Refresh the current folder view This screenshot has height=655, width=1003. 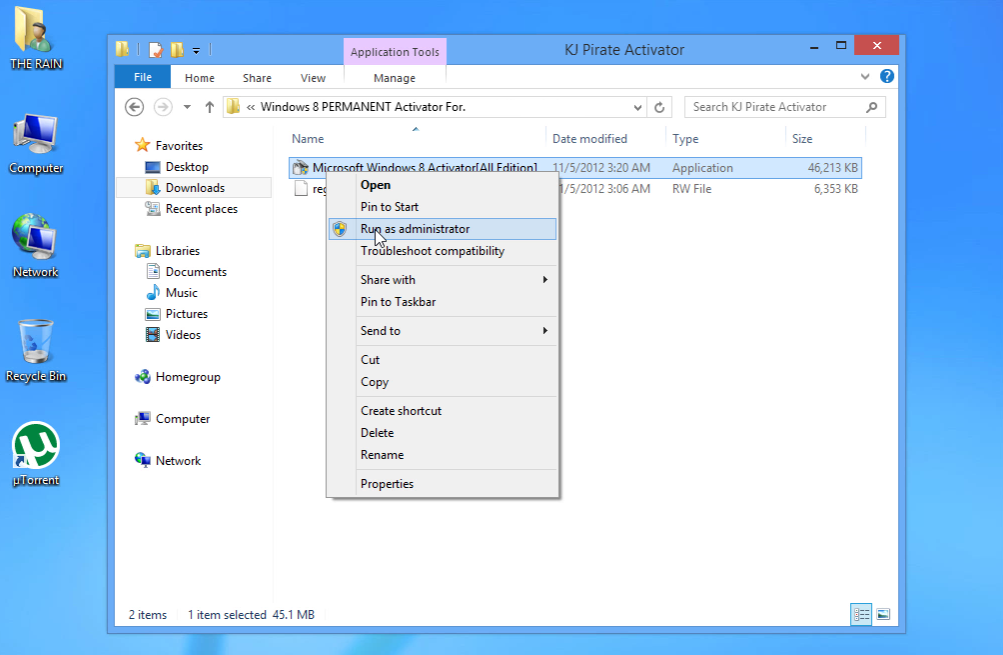click(659, 107)
